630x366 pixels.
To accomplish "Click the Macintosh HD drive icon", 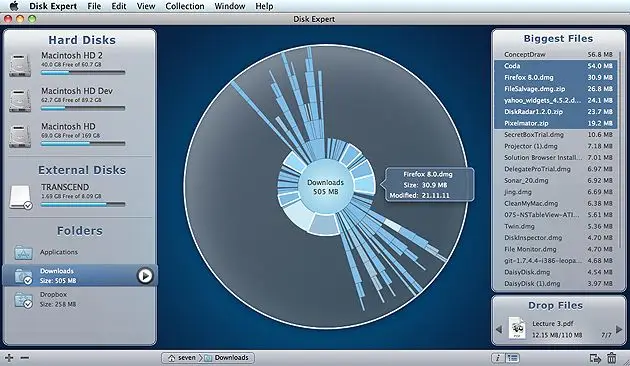I will point(20,136).
